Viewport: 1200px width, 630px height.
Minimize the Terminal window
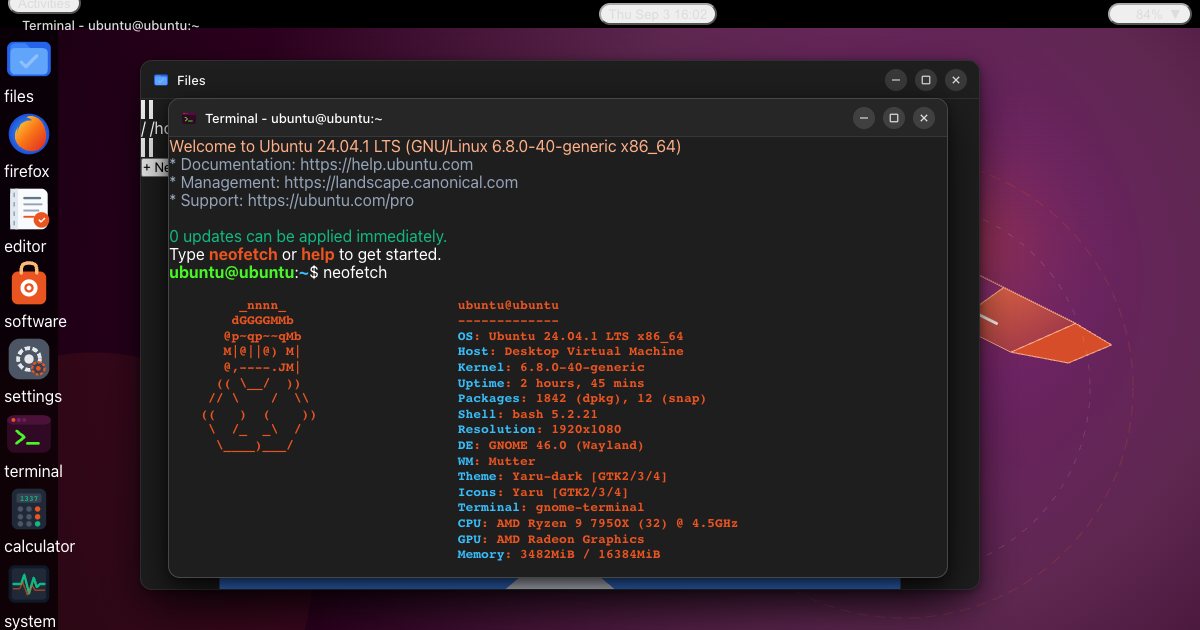(864, 118)
